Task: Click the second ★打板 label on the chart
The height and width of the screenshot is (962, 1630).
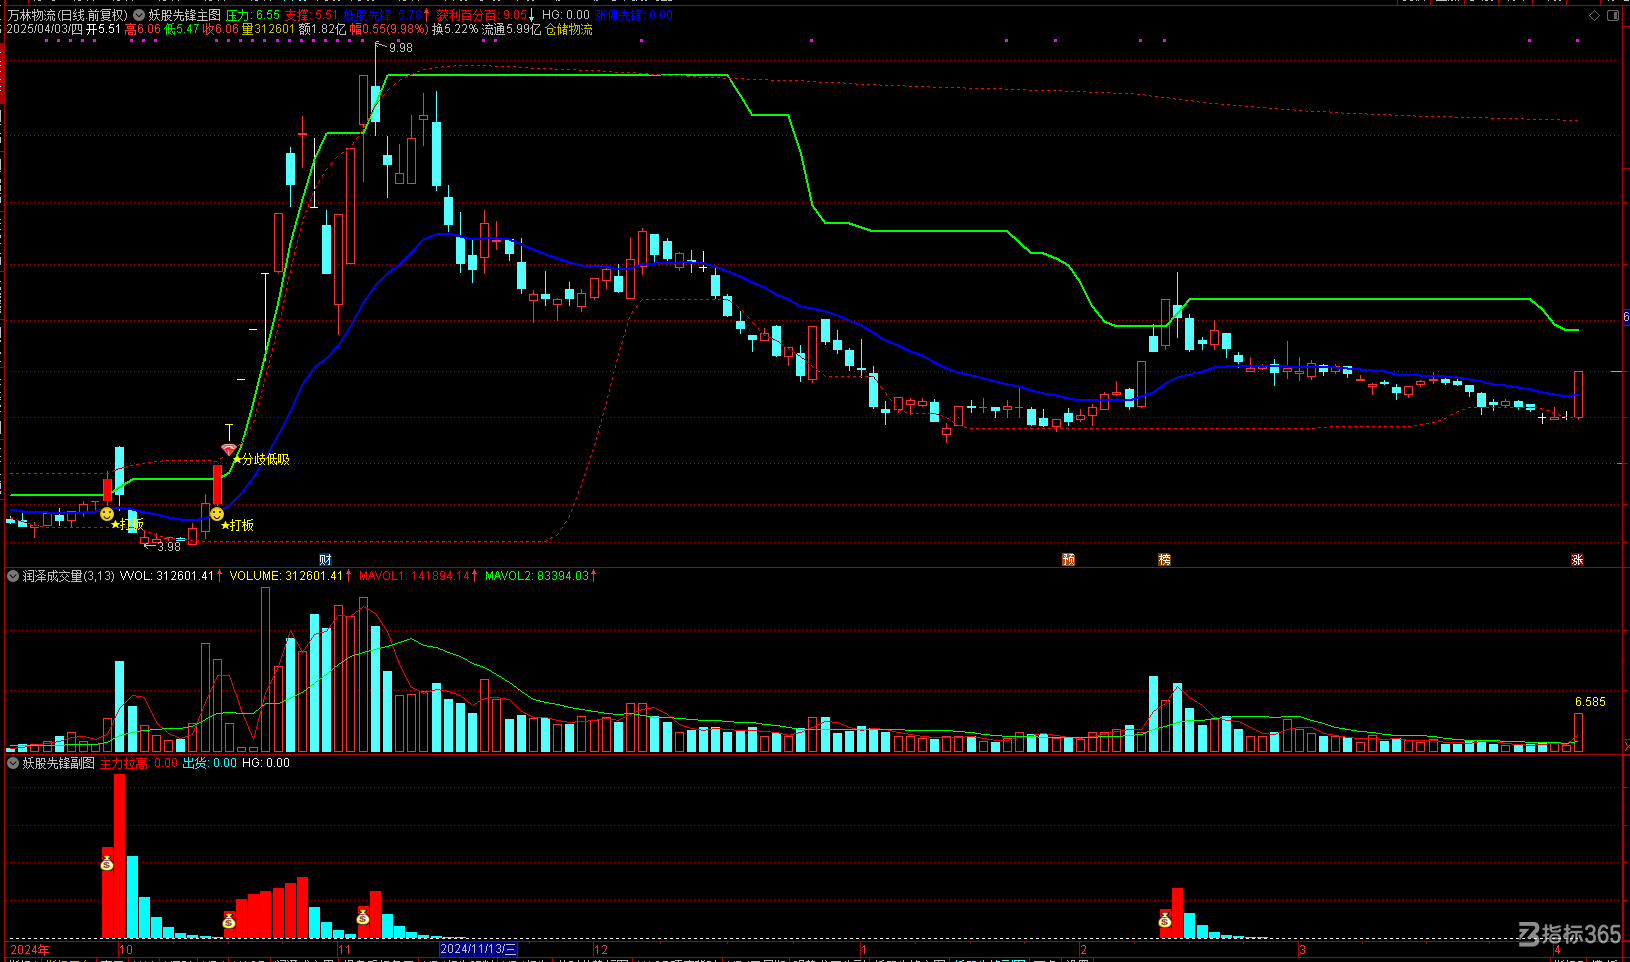Action: tap(238, 525)
